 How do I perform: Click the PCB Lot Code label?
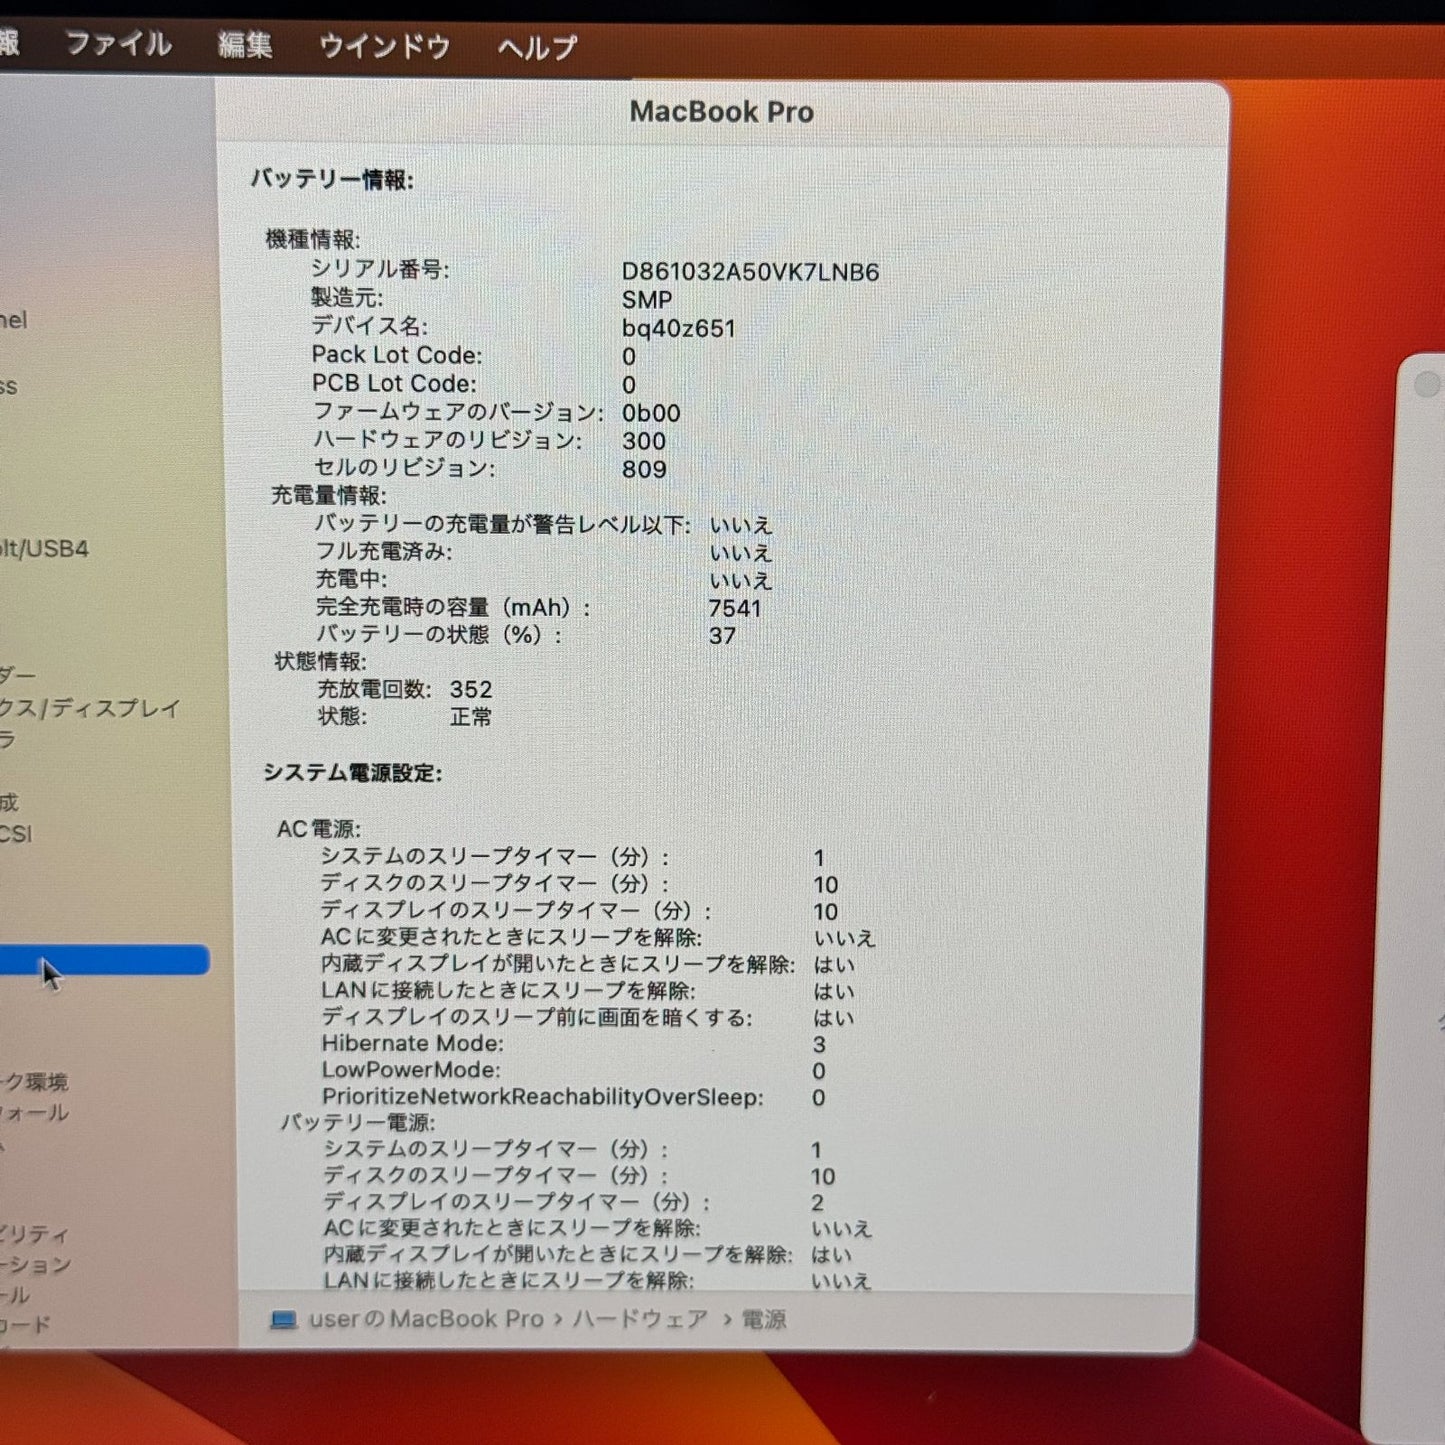point(394,384)
